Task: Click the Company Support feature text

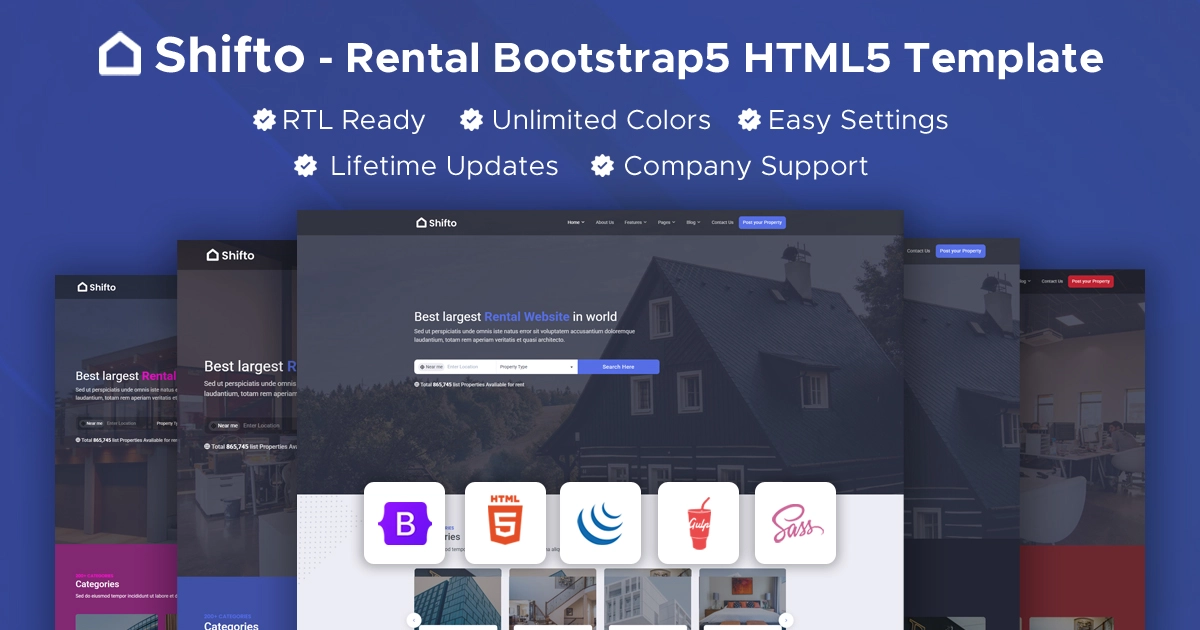Action: pos(746,166)
